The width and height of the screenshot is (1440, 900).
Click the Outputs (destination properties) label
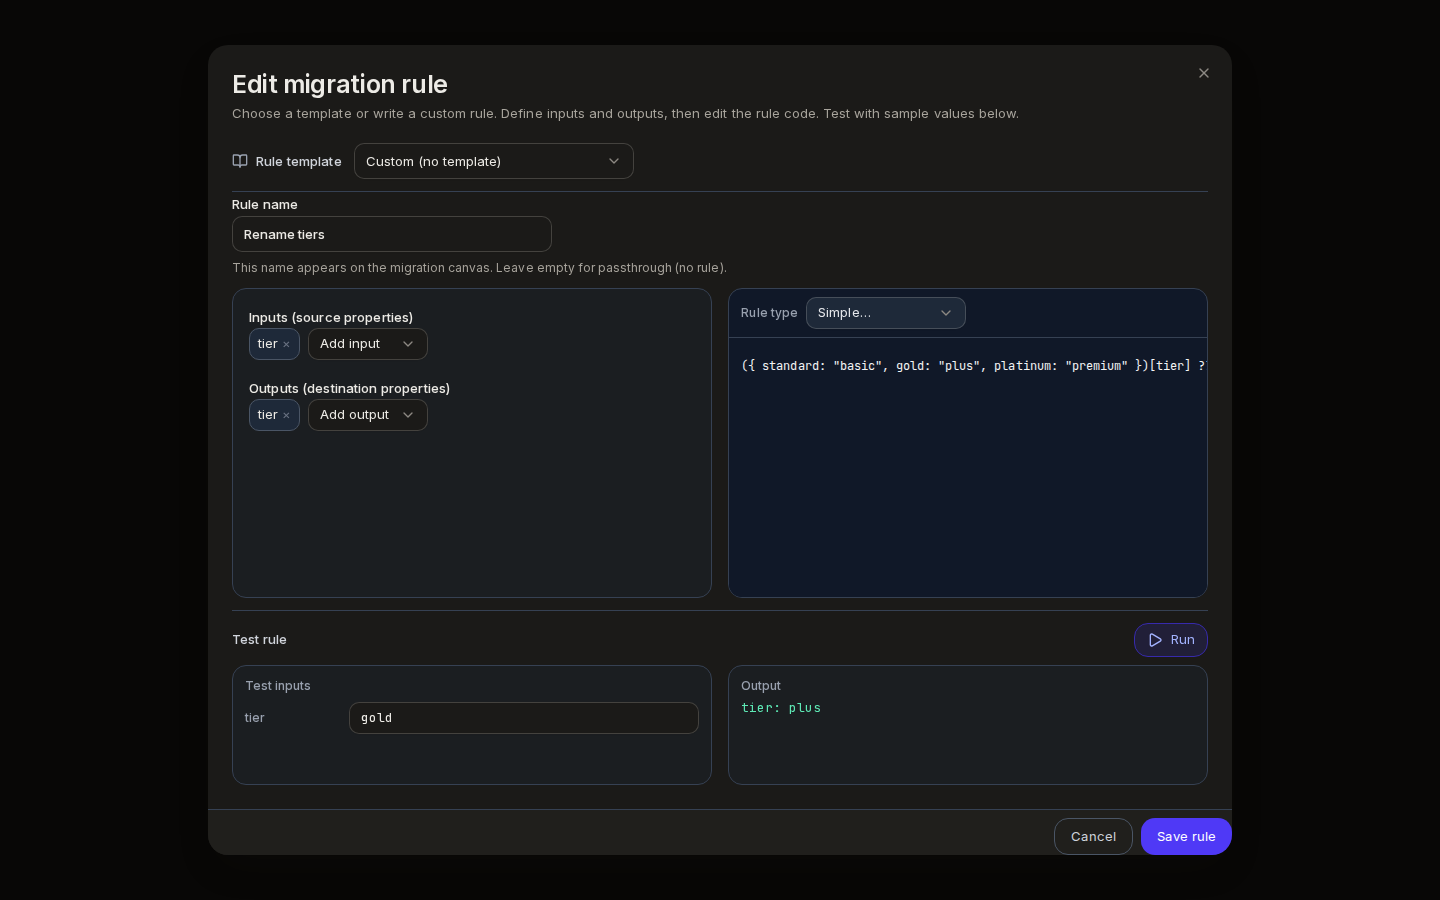tap(349, 388)
